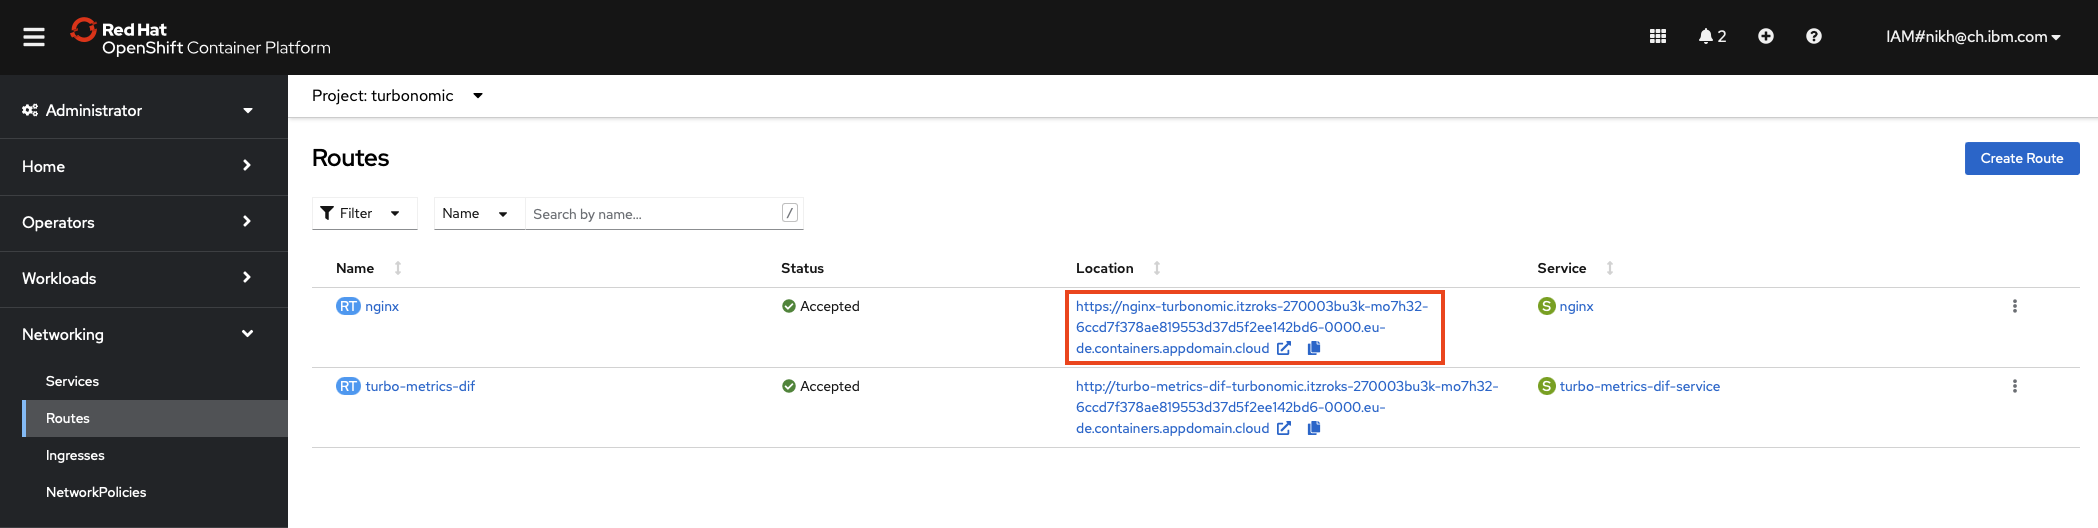Open the hamburger navigation menu
The height and width of the screenshot is (528, 2098).
(x=34, y=37)
